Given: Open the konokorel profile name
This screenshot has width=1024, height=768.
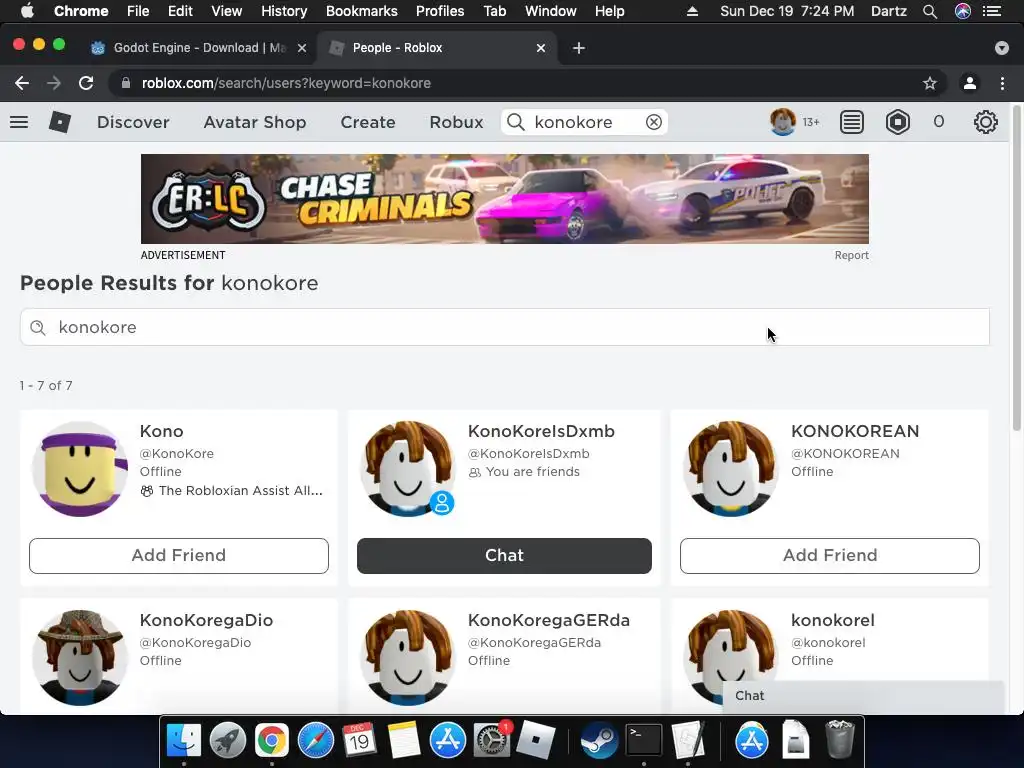Looking at the screenshot, I should (x=833, y=620).
